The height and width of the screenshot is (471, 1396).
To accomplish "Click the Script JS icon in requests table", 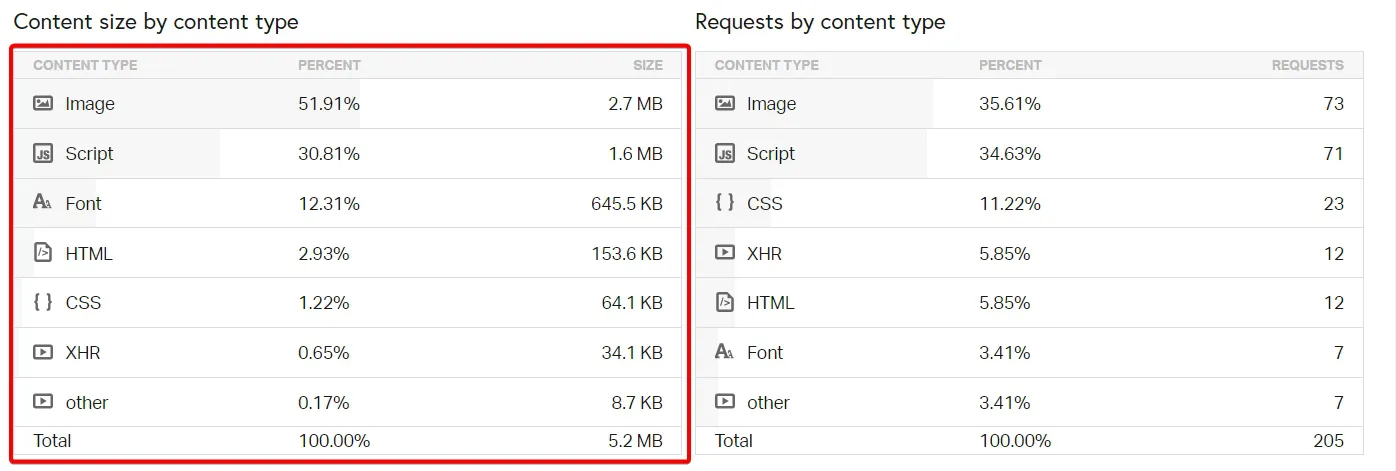I will [725, 153].
